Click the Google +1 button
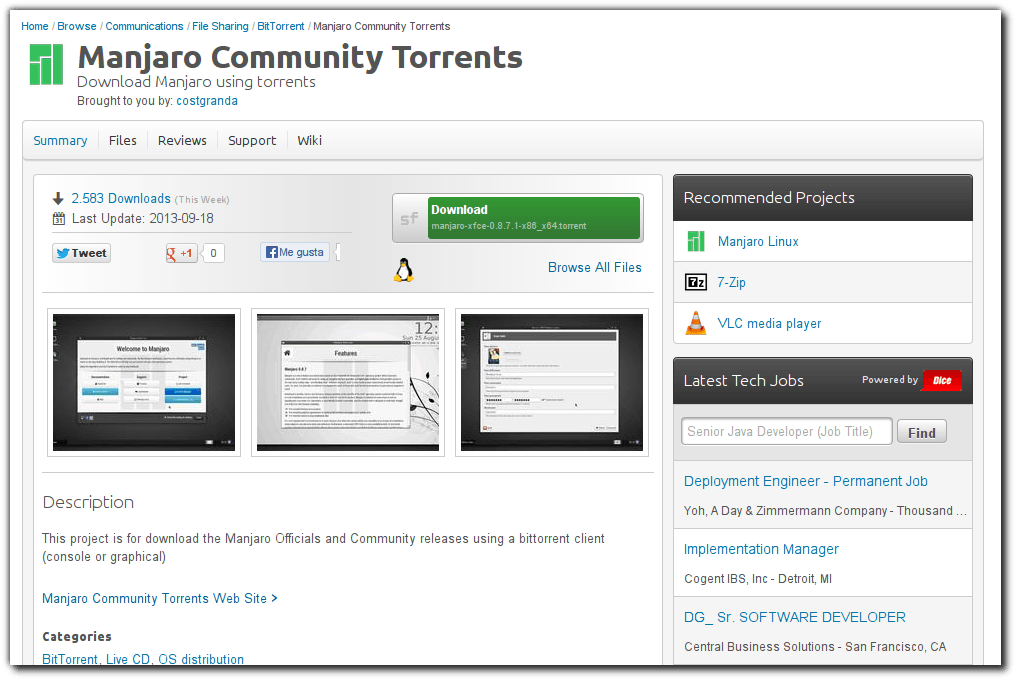Viewport: 1017px width, 681px height. 181,252
